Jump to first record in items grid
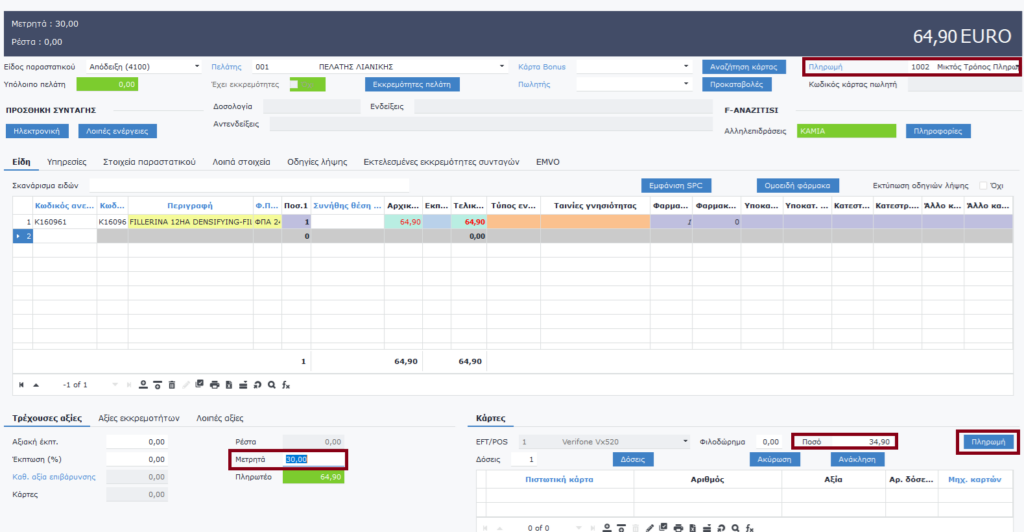This screenshot has width=1024, height=532. [x=21, y=384]
